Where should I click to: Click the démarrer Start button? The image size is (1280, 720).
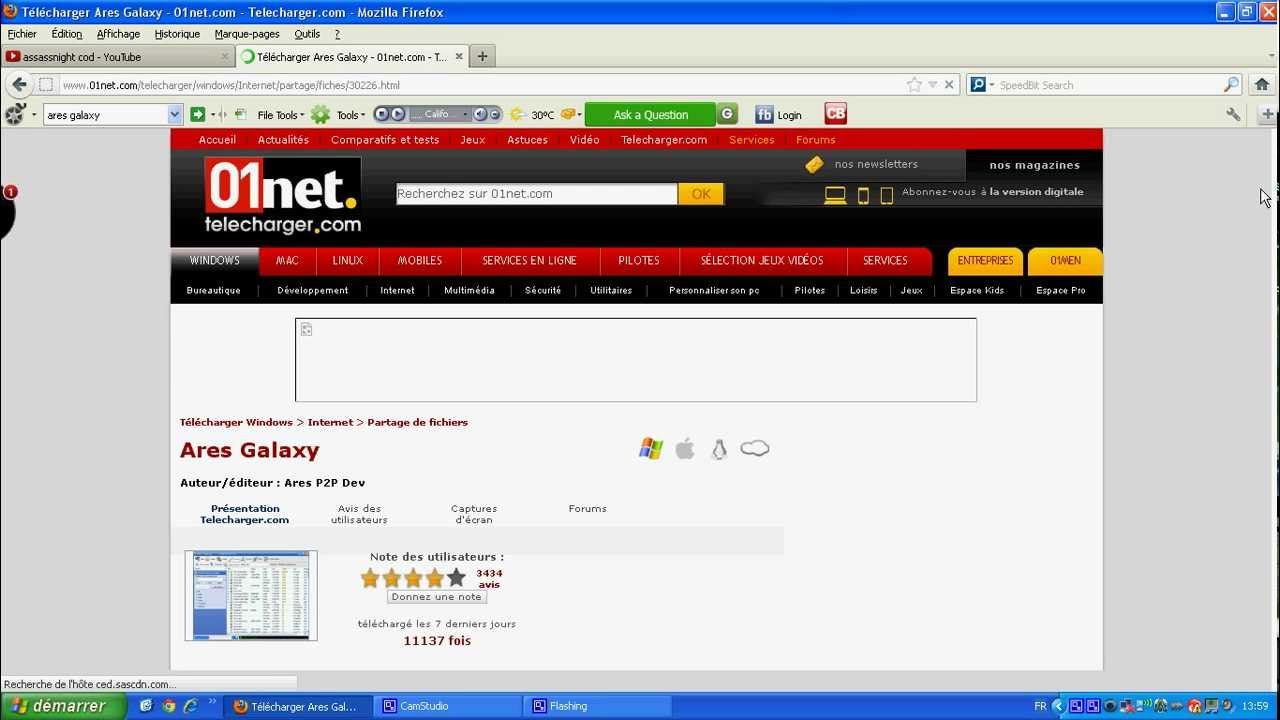tap(63, 706)
